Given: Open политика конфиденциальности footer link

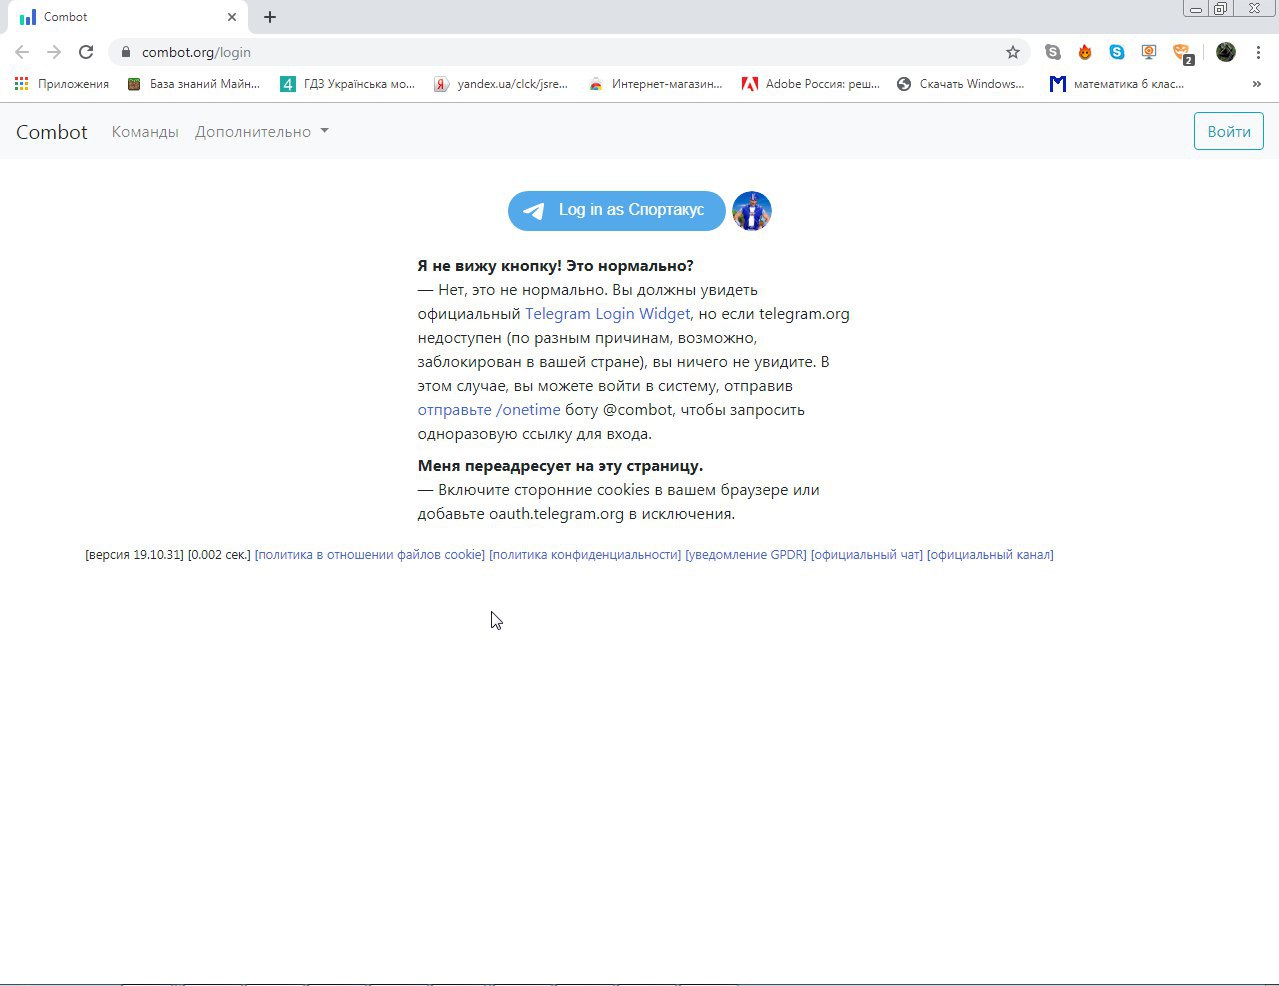Looking at the screenshot, I should click(585, 555).
